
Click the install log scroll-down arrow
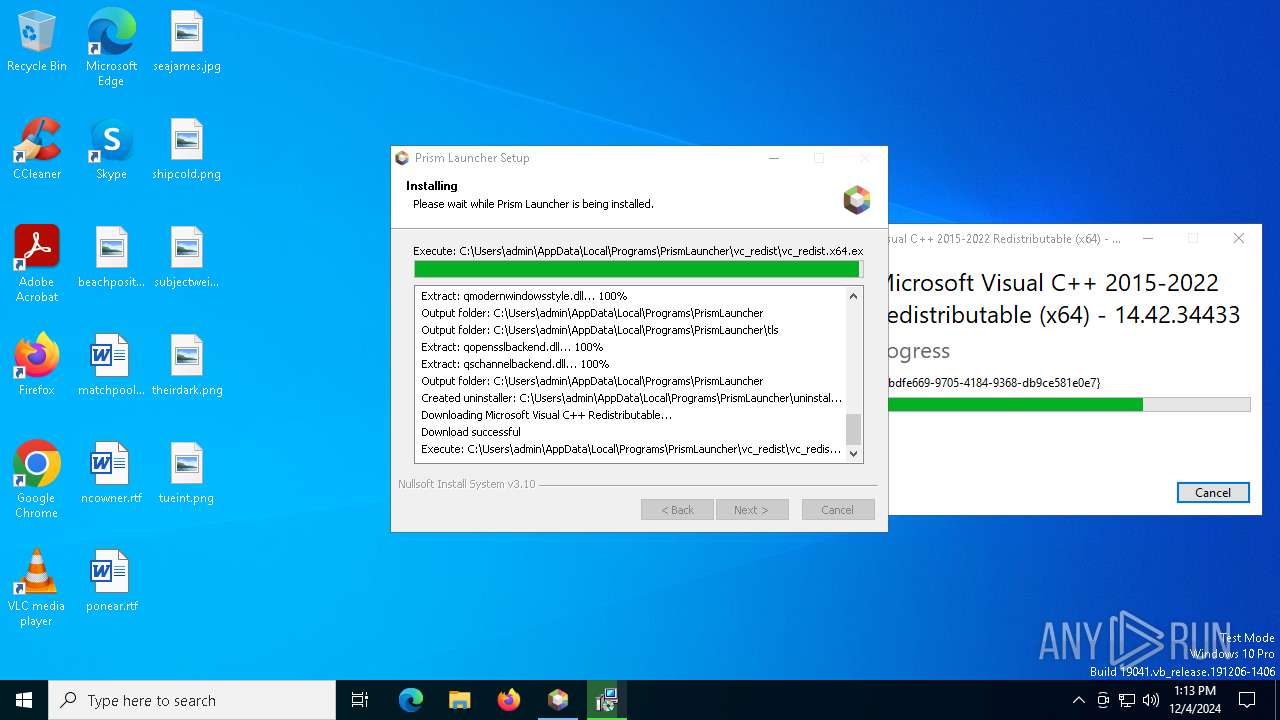tap(853, 454)
